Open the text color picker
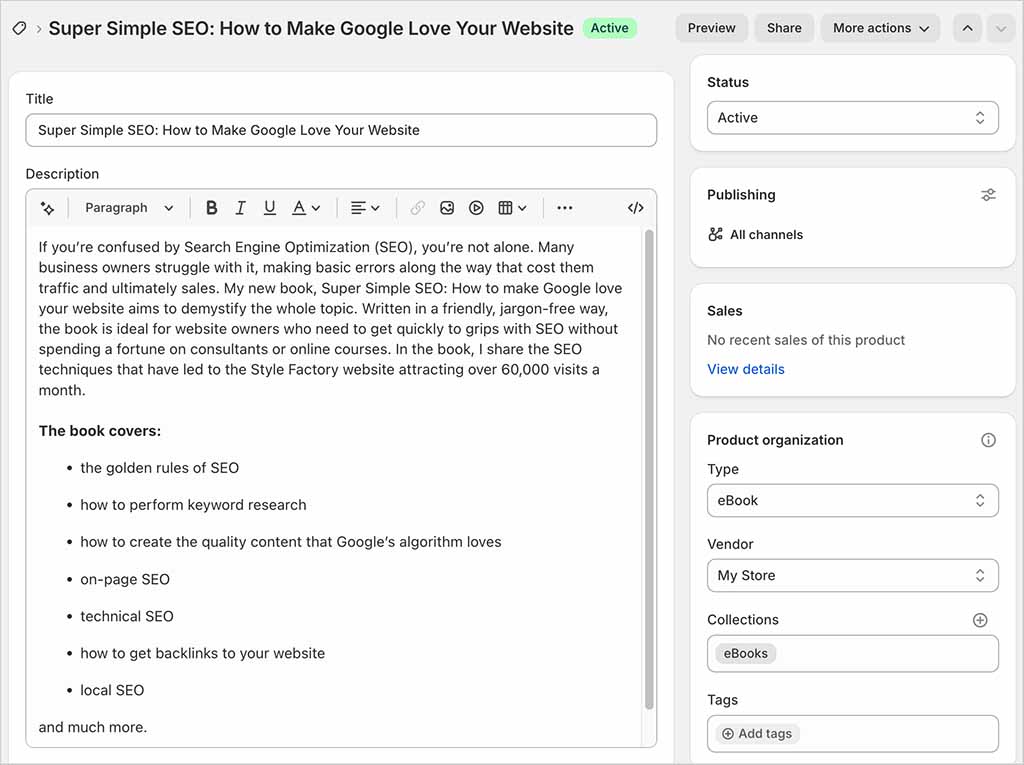This screenshot has width=1024, height=765. [x=306, y=208]
